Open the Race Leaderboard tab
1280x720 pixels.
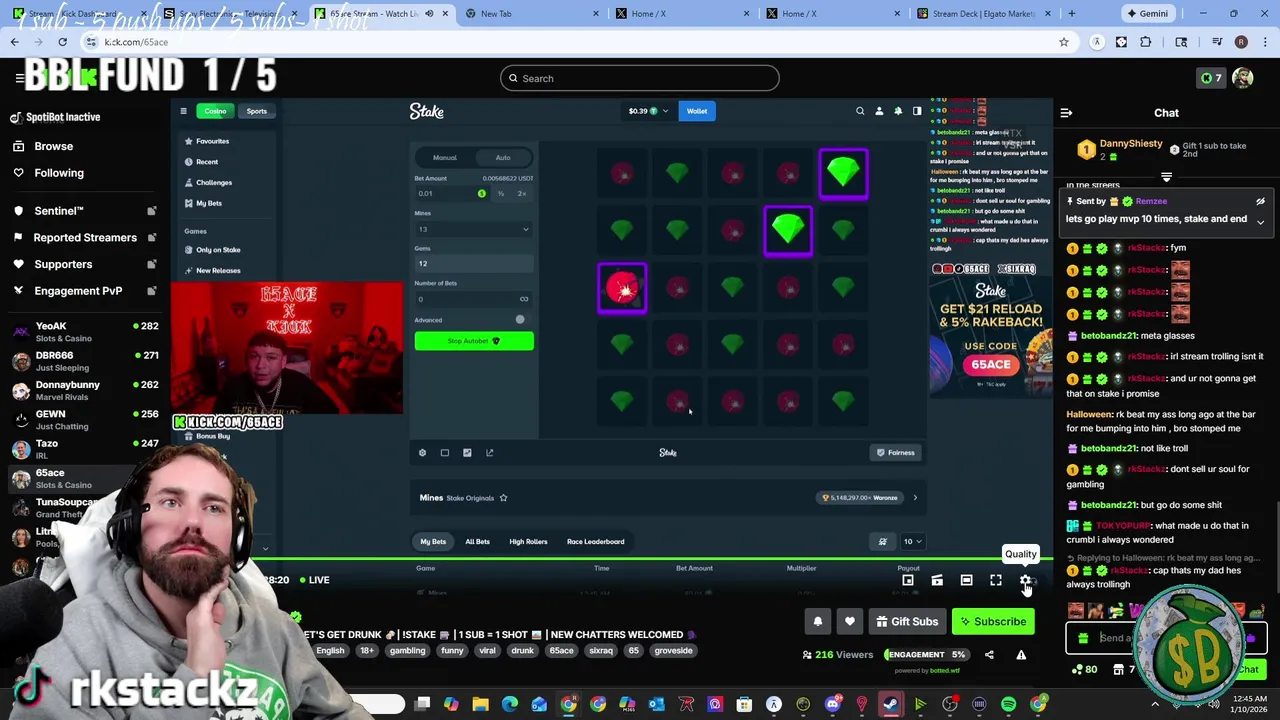595,542
